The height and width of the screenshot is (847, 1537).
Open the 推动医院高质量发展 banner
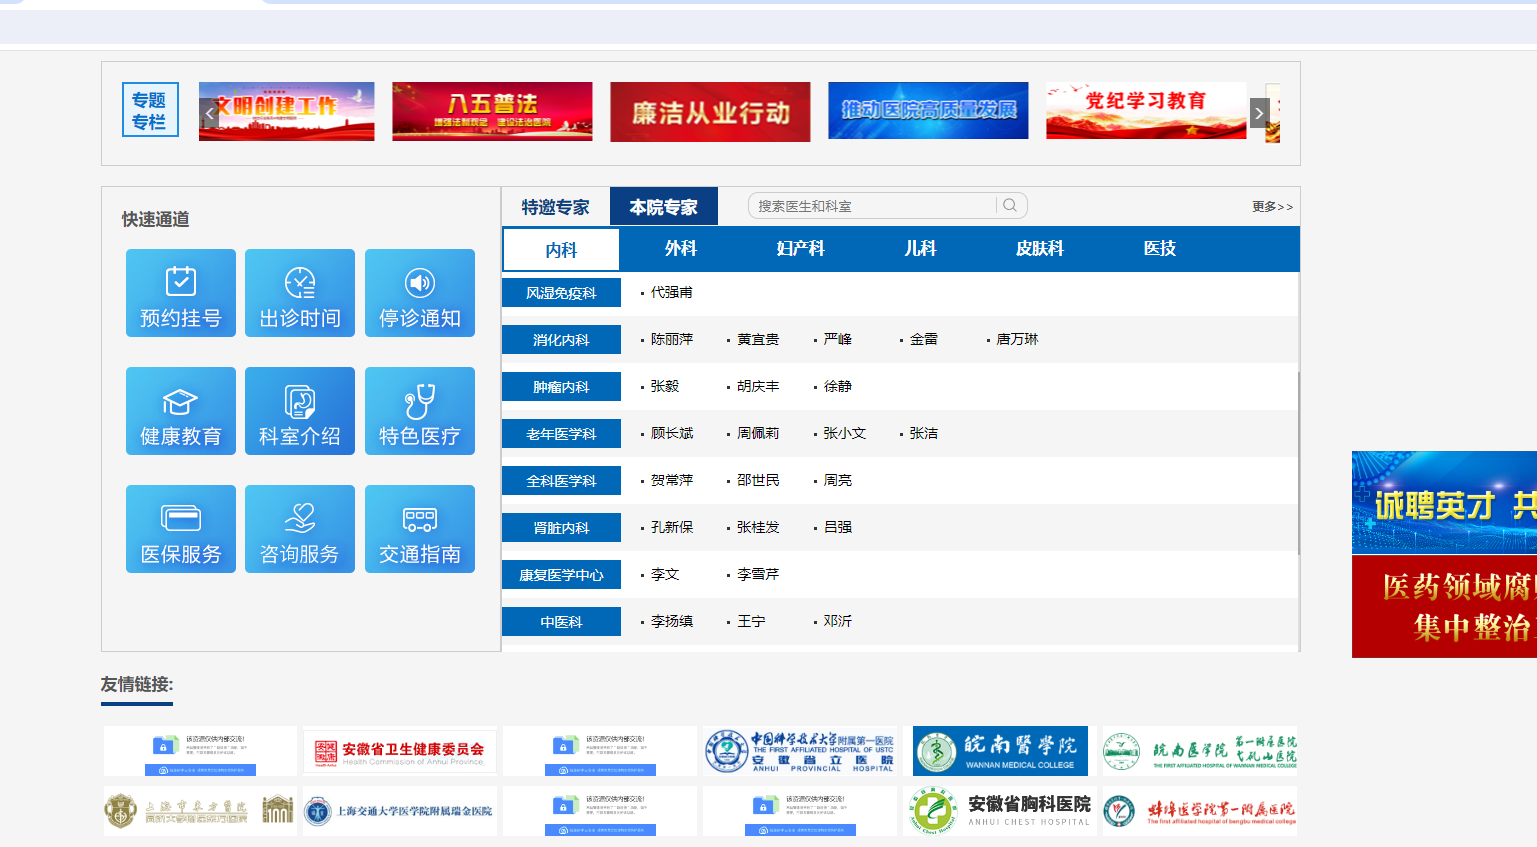click(x=928, y=111)
